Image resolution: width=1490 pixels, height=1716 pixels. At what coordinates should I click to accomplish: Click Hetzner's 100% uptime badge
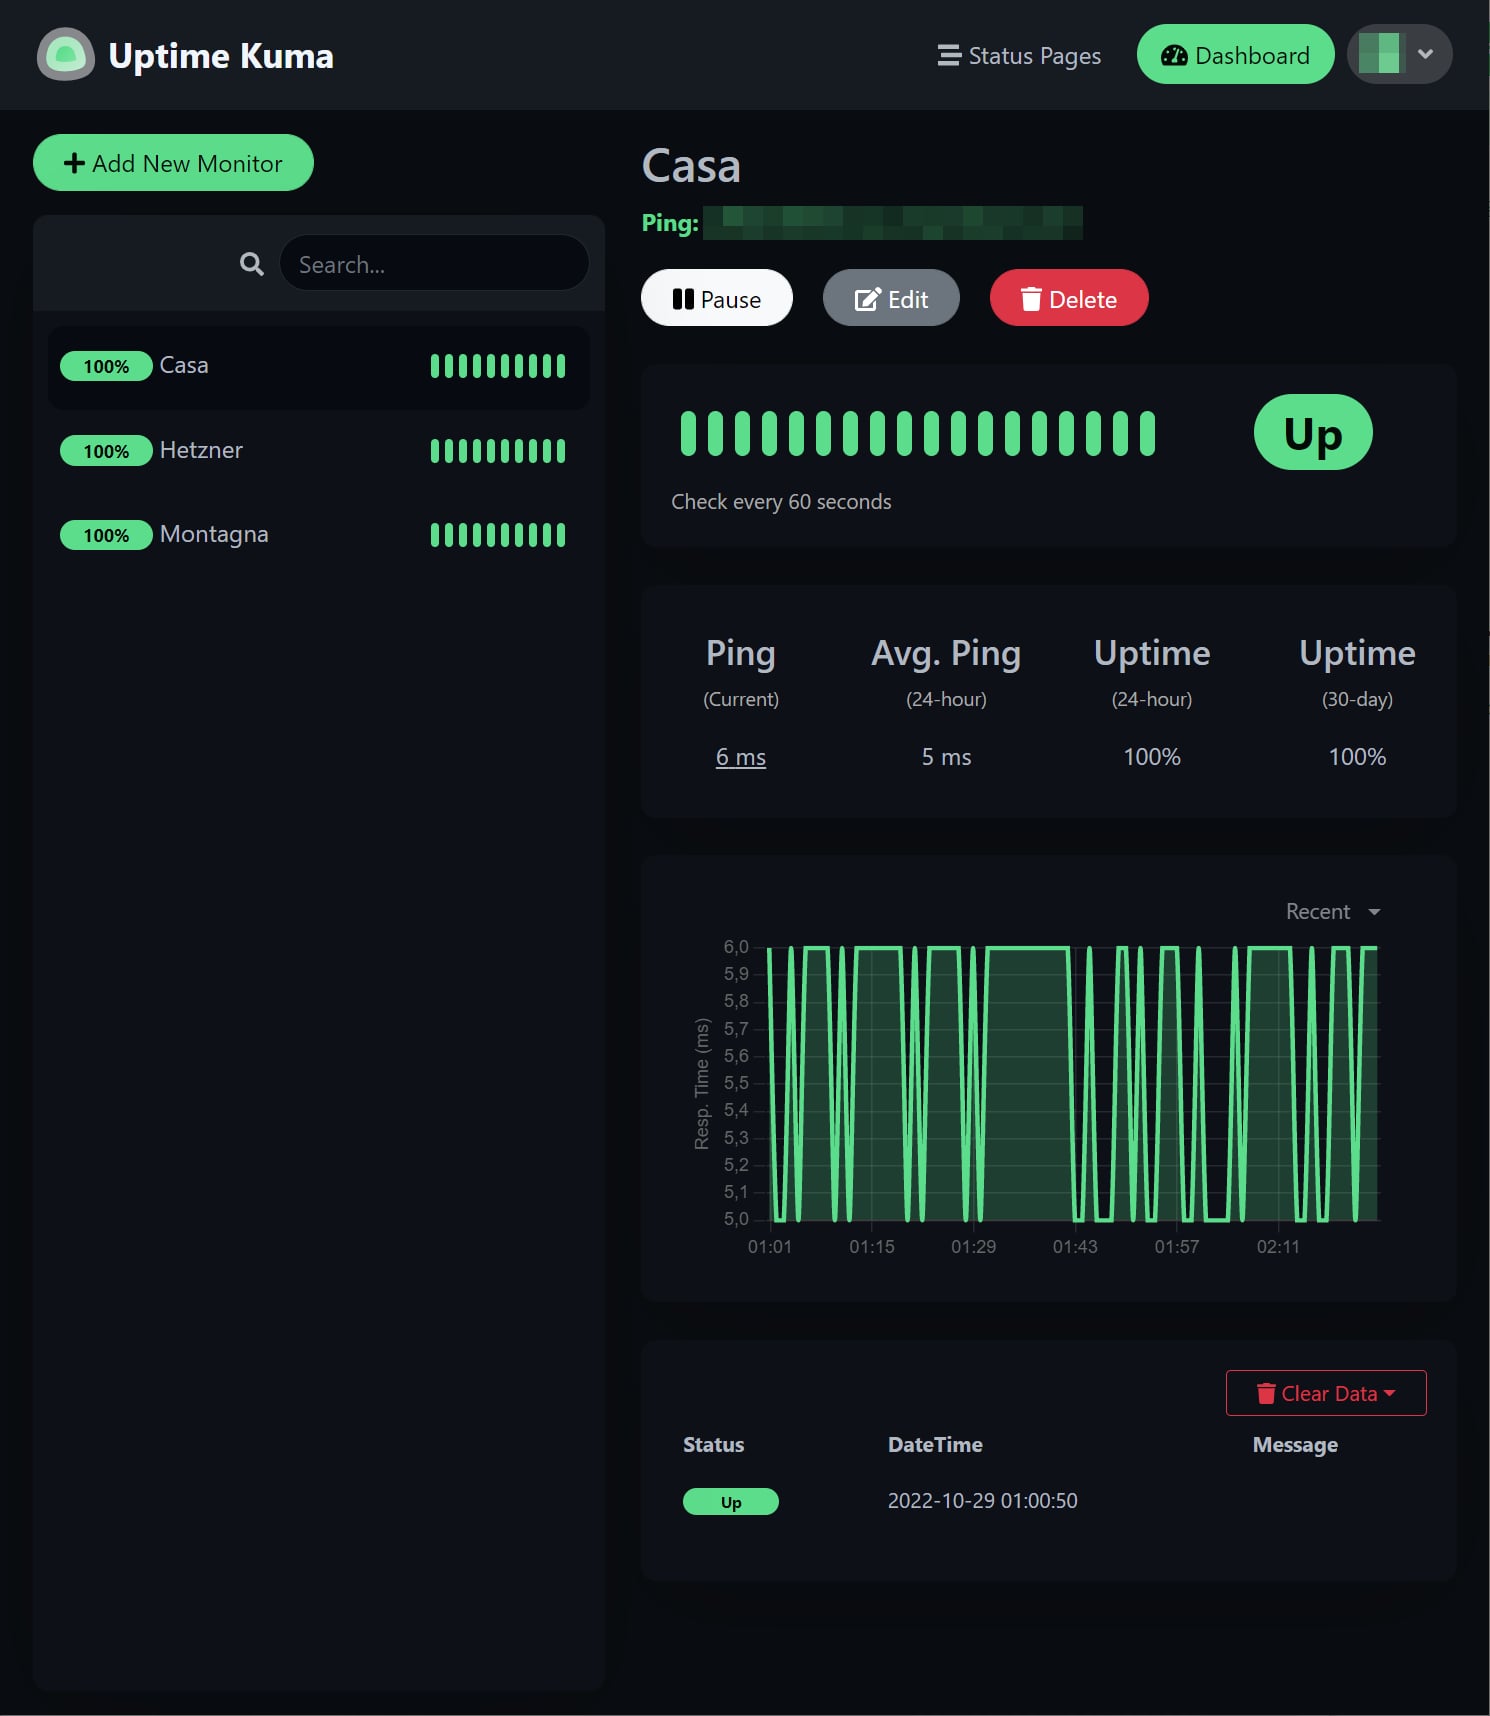pyautogui.click(x=106, y=451)
